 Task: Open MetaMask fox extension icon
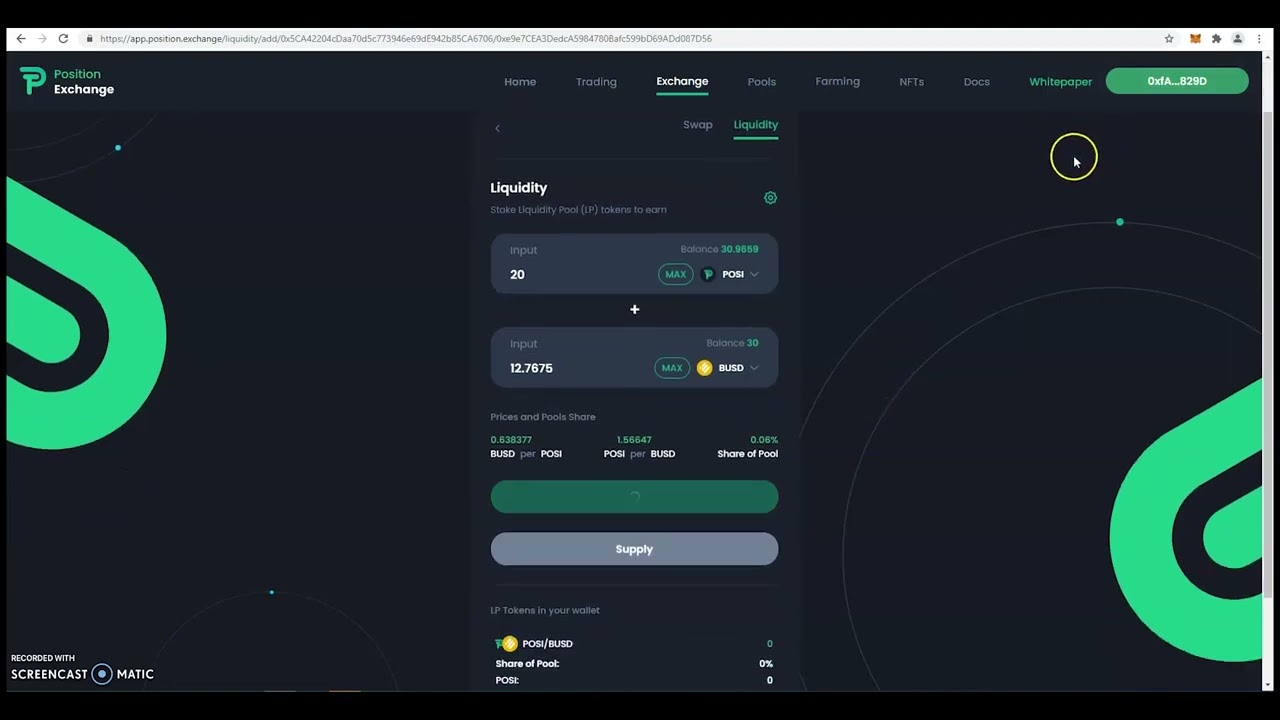click(x=1195, y=39)
